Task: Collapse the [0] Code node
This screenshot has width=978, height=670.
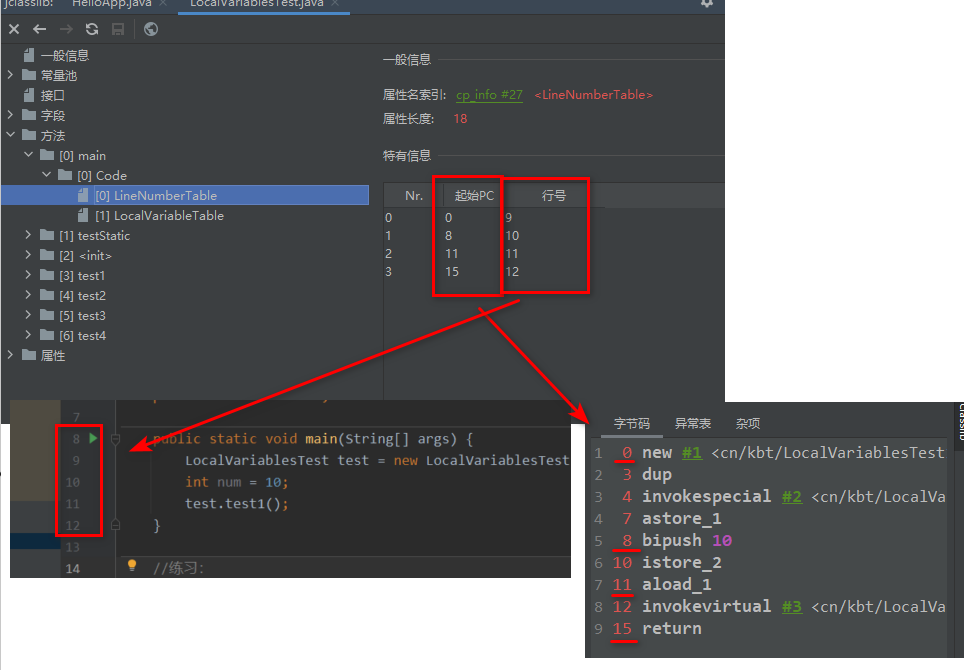Action: pos(46,175)
